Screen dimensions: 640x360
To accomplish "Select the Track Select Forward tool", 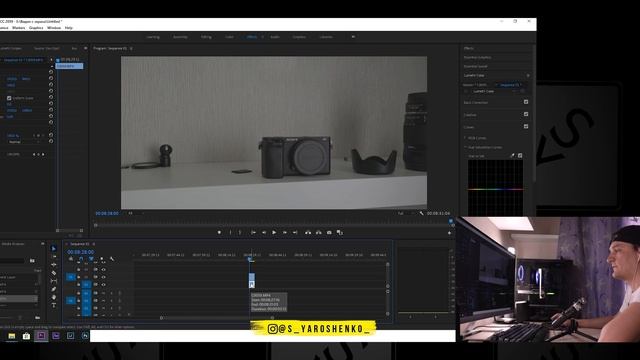I will 53,256.
